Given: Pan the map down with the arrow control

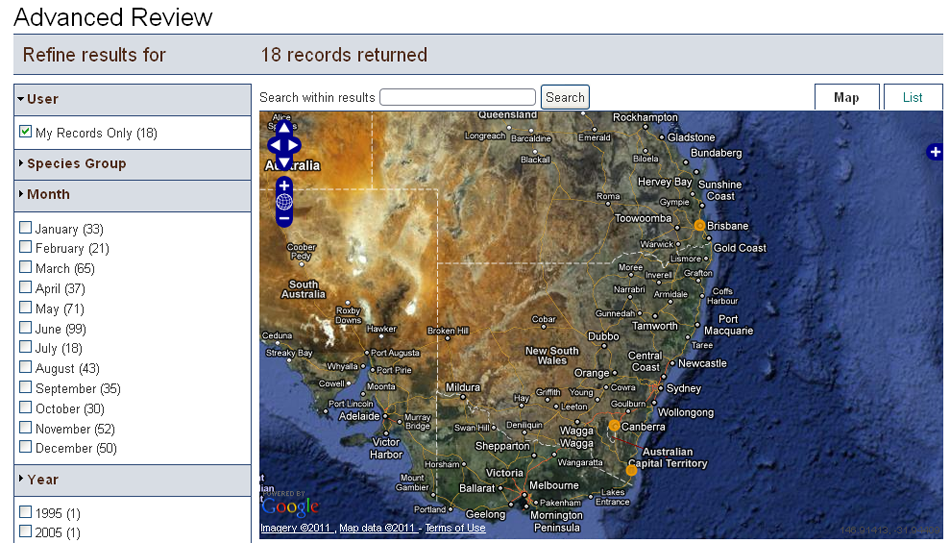Looking at the screenshot, I should click(x=284, y=162).
